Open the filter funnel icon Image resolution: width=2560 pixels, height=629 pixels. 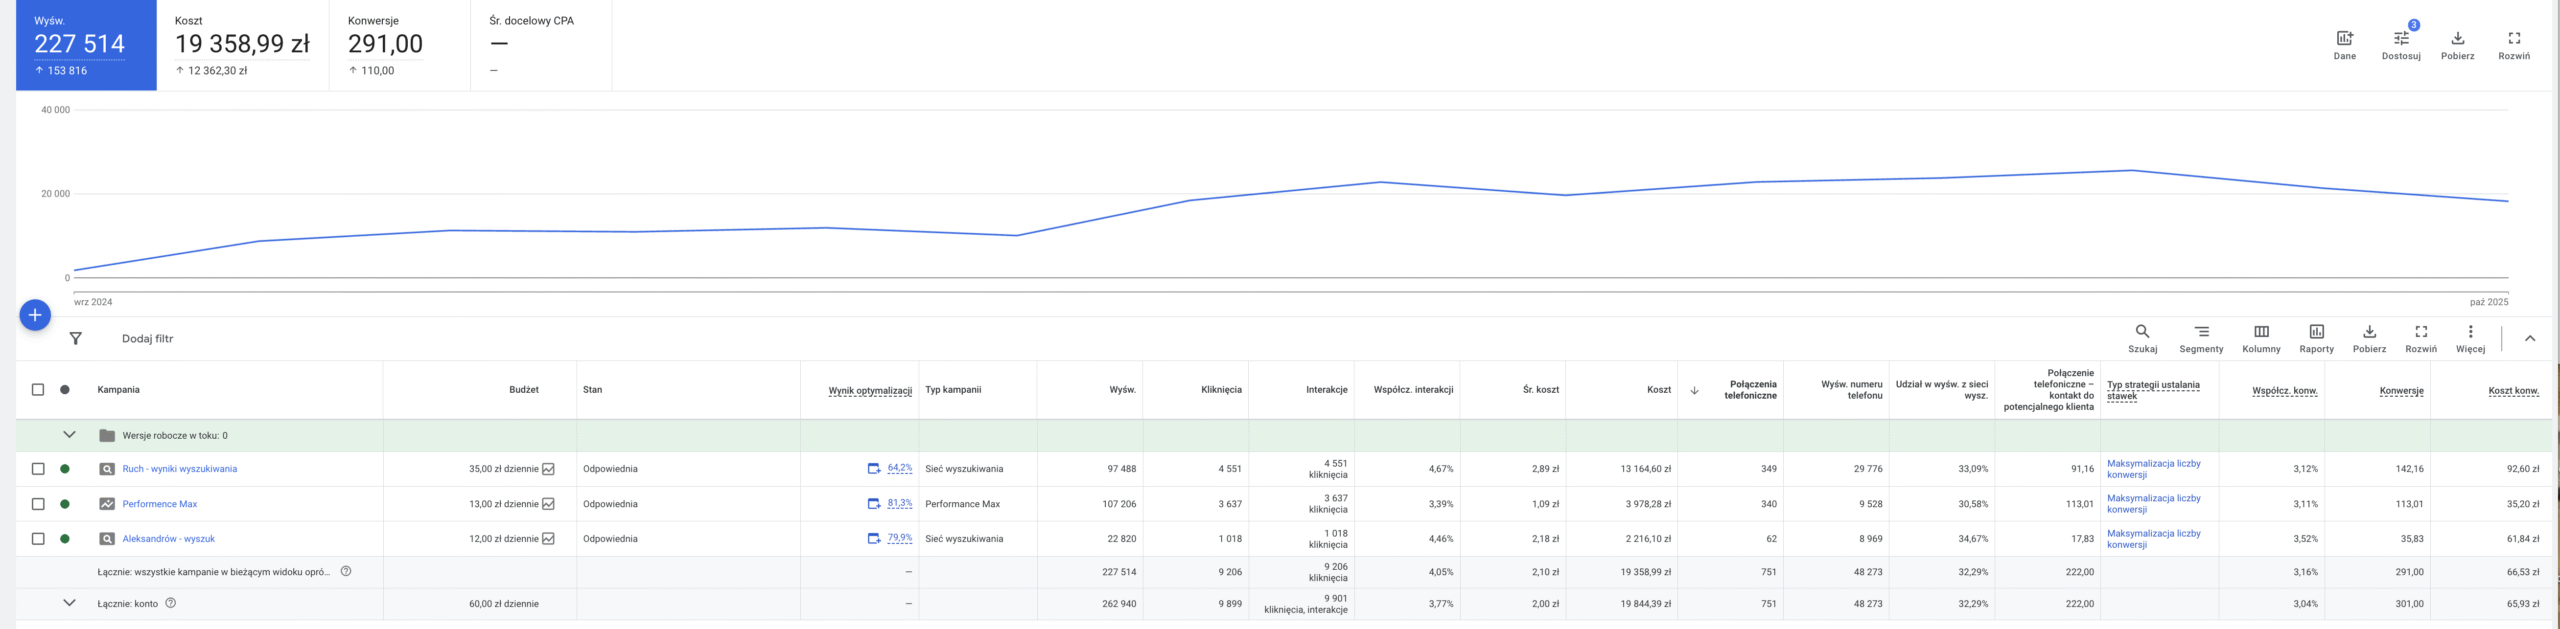point(75,339)
